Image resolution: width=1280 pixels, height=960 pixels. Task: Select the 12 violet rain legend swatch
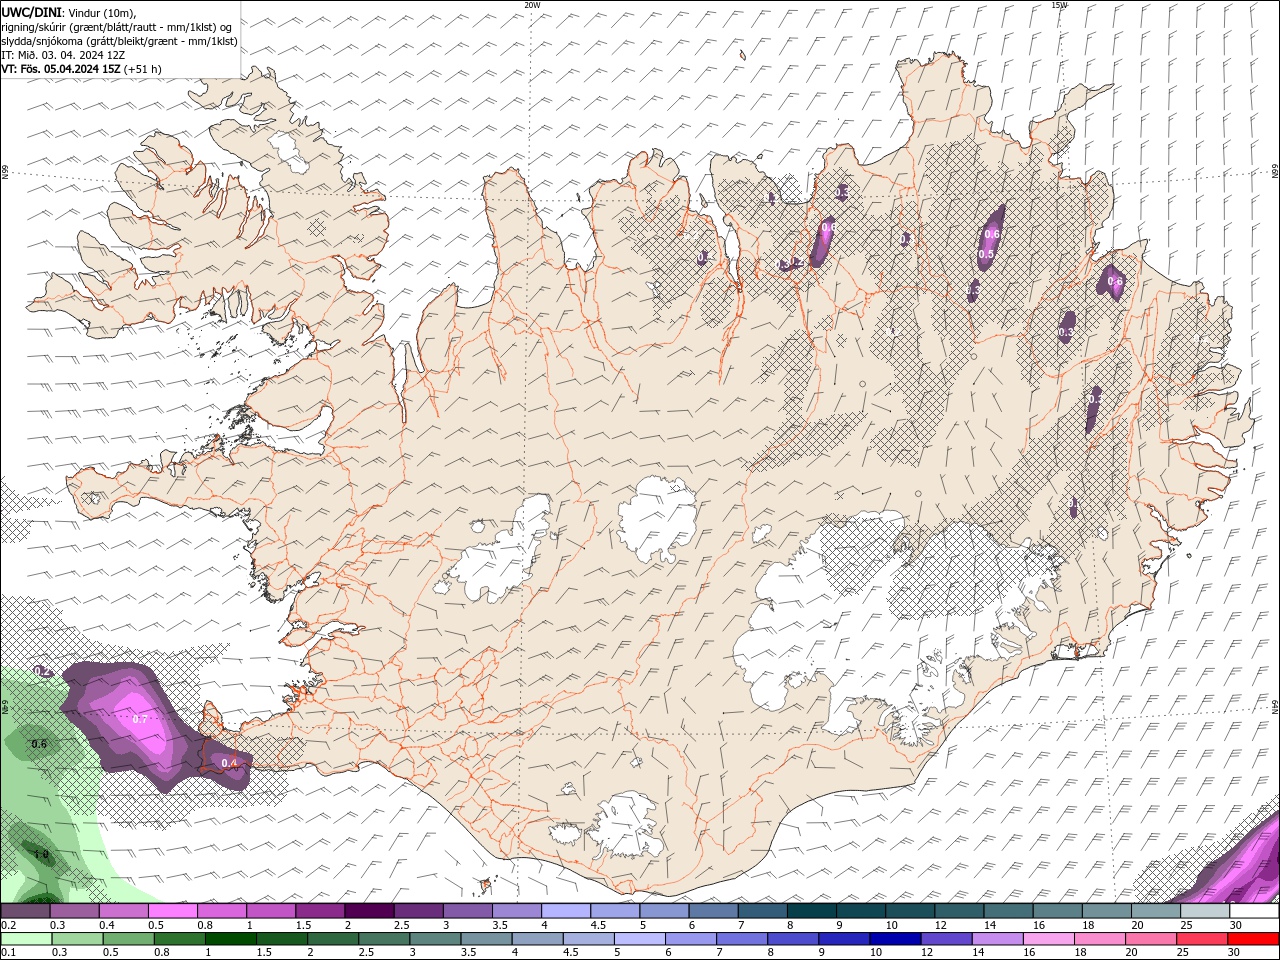click(x=947, y=939)
